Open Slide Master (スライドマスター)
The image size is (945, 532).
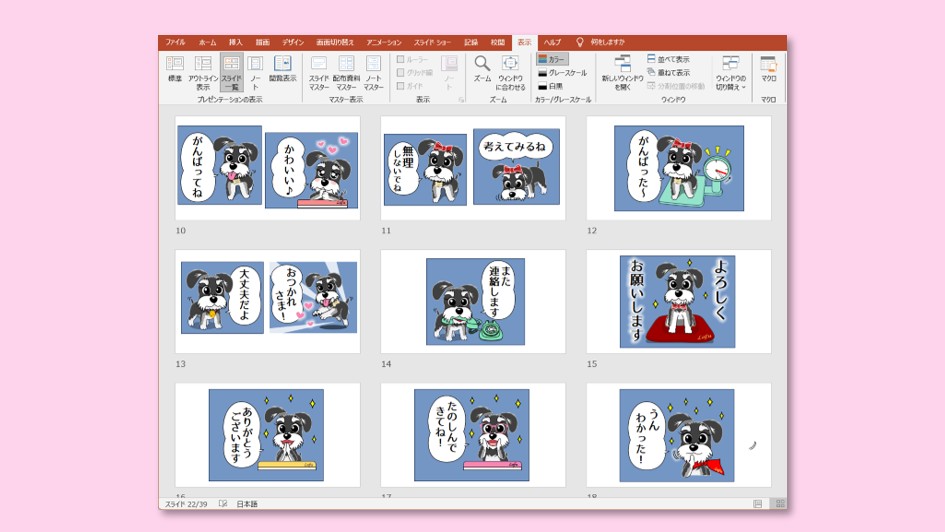pyautogui.click(x=319, y=72)
